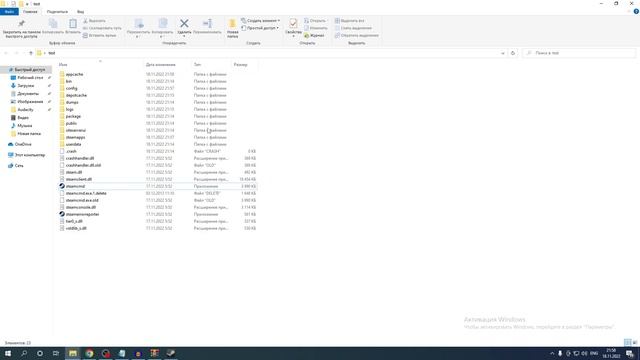Click the Rename ribbon icon
640x360 pixels.
[207, 24]
